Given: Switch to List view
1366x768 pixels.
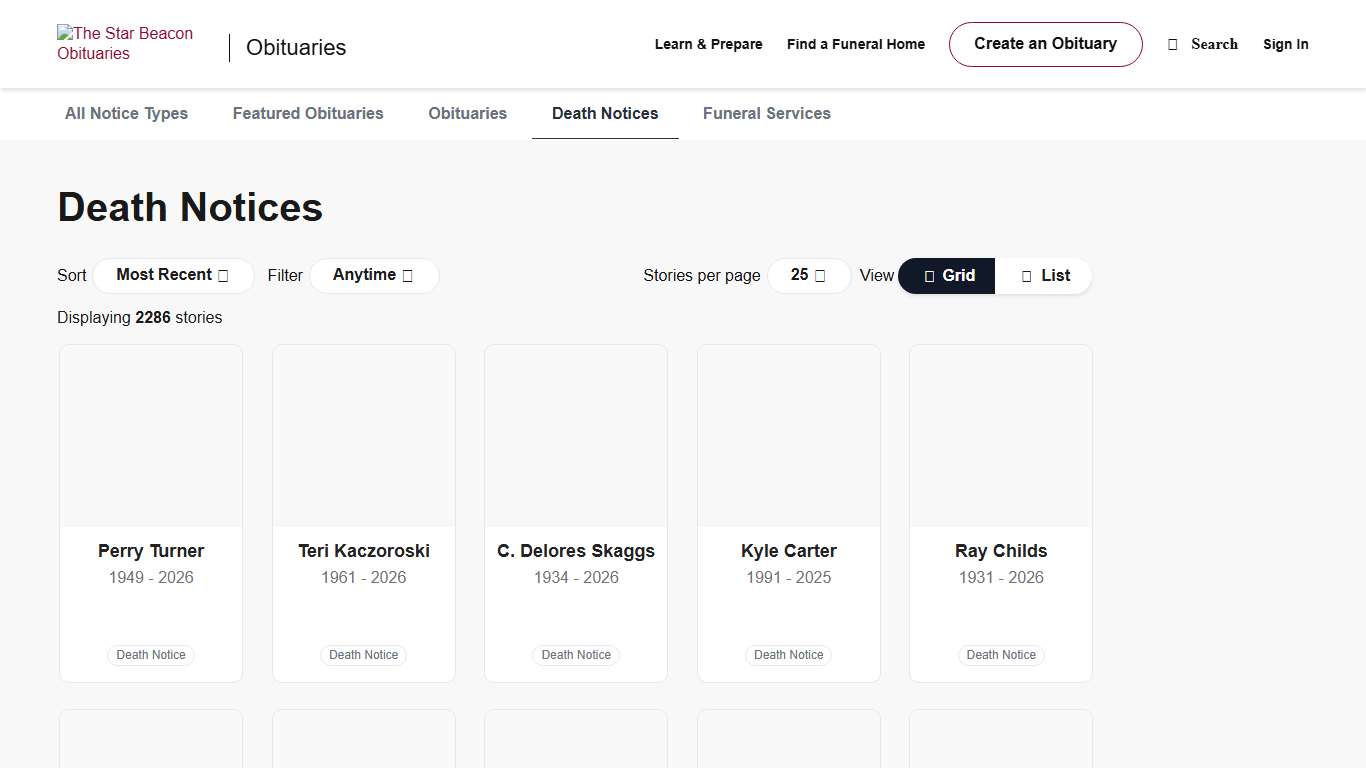Looking at the screenshot, I should click(1044, 276).
